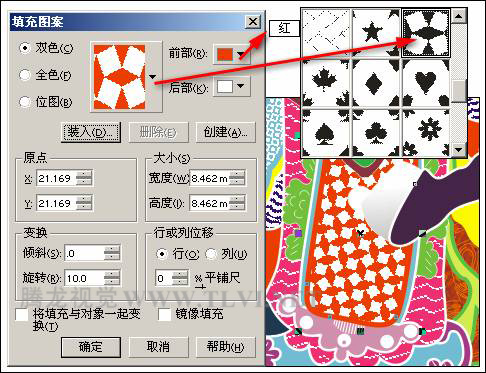Select the 行 row offset option
Image resolution: width=486 pixels, height=373 pixels.
(162, 254)
